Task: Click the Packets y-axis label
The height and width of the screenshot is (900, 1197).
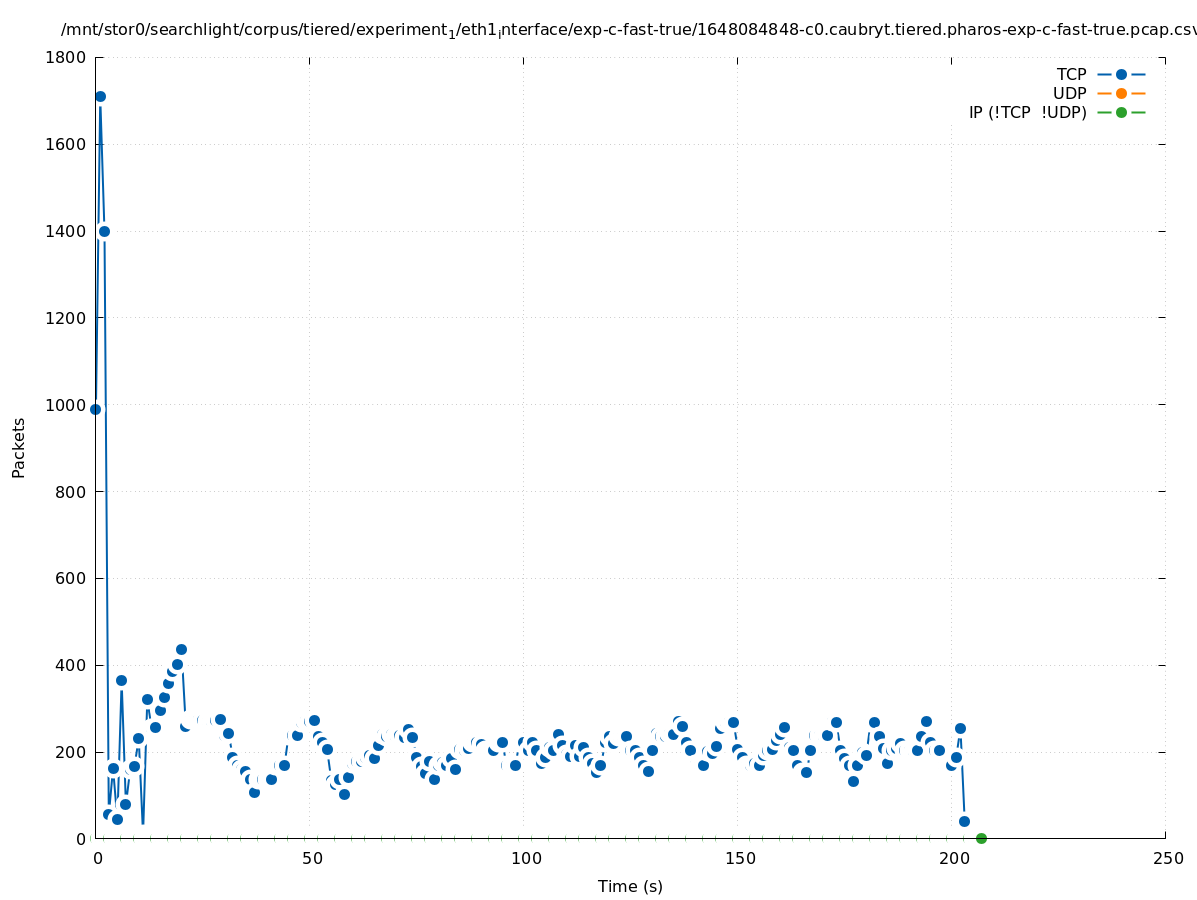Action: [19, 448]
